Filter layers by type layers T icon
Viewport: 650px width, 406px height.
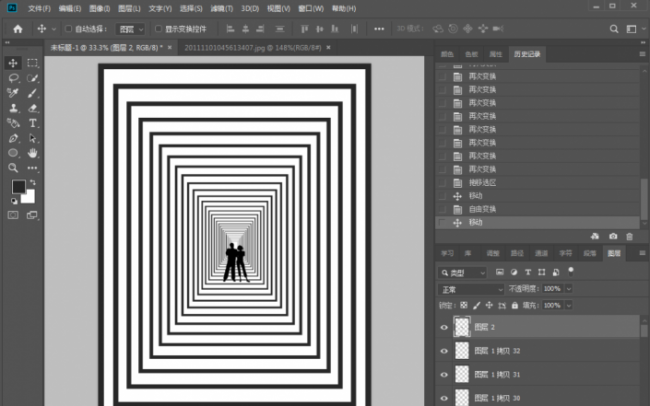click(x=528, y=272)
